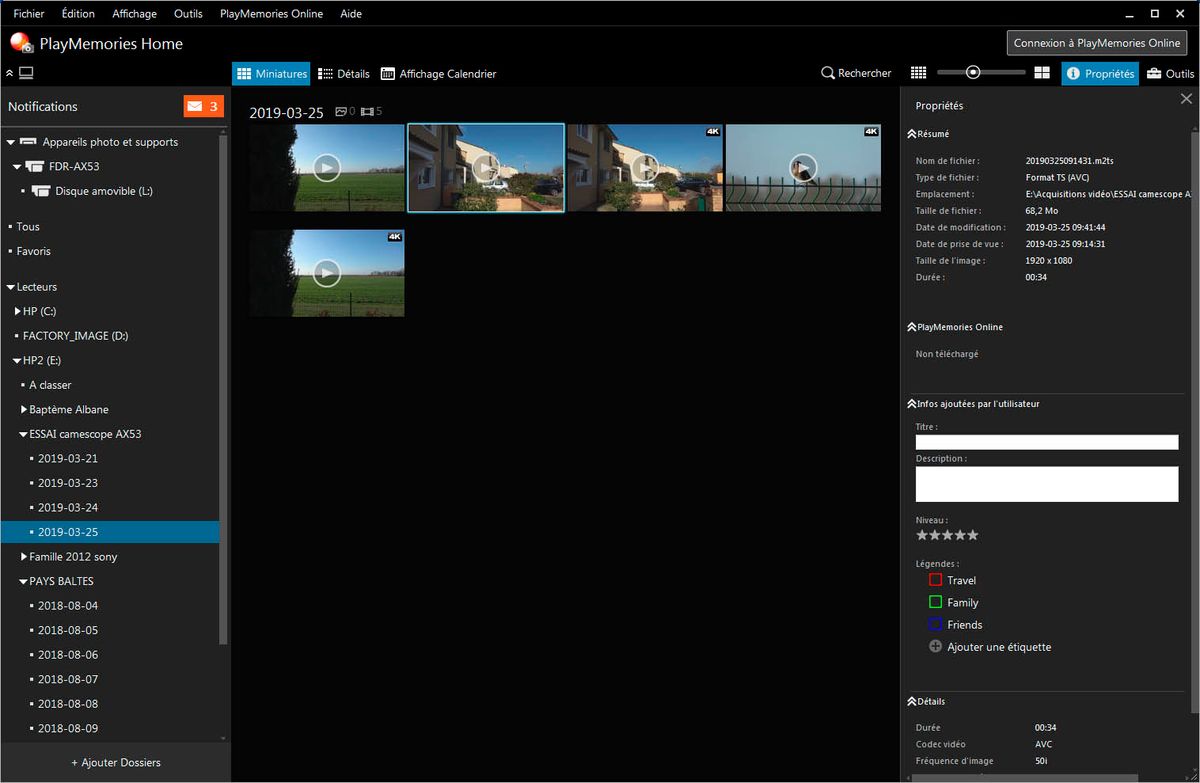The image size is (1200, 783).
Task: Select the 2018-08-06 folder
Action: click(68, 654)
